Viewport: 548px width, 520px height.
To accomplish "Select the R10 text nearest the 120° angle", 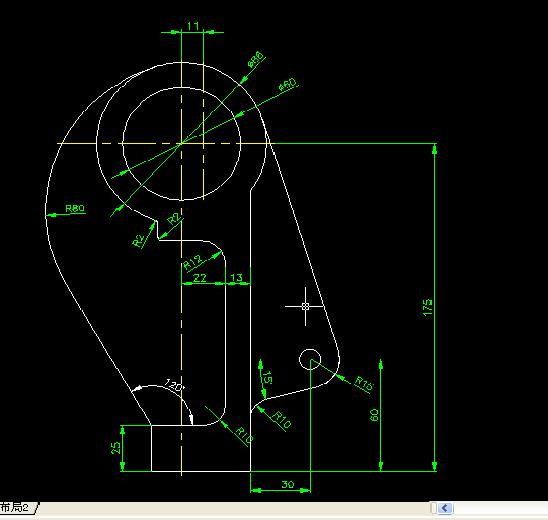I will (x=244, y=435).
